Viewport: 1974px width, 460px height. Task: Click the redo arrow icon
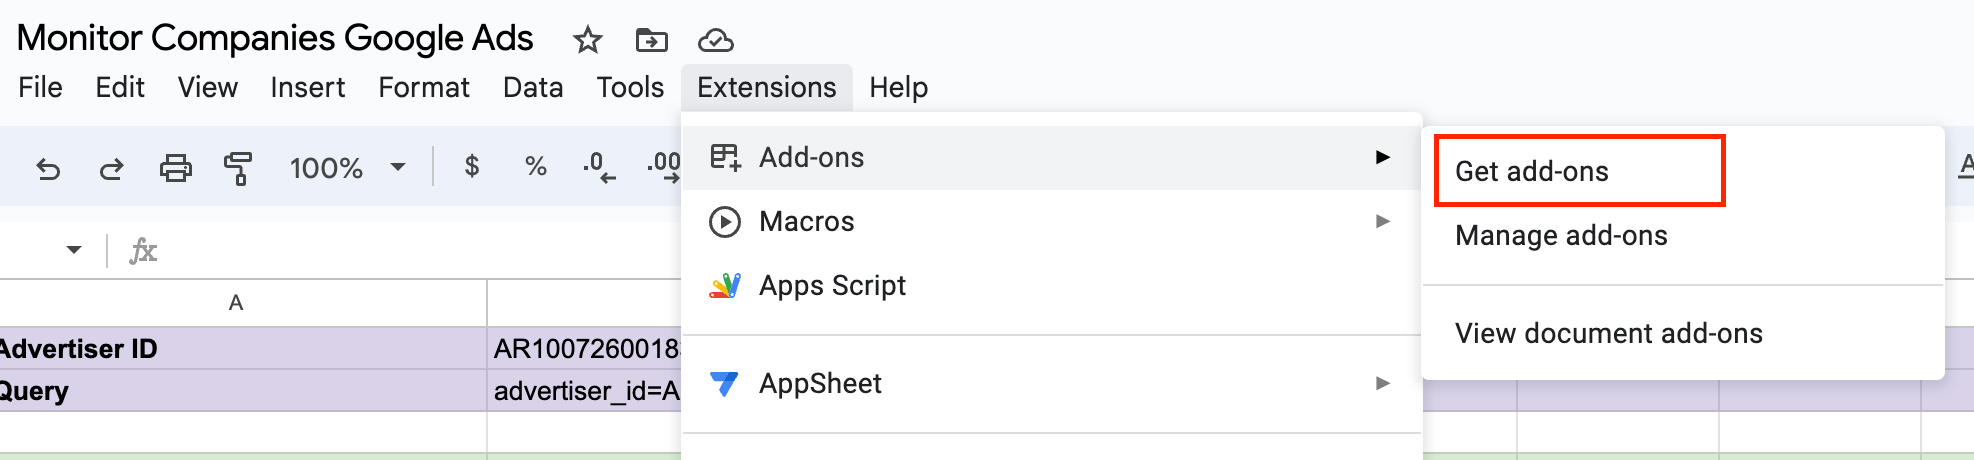tap(111, 168)
